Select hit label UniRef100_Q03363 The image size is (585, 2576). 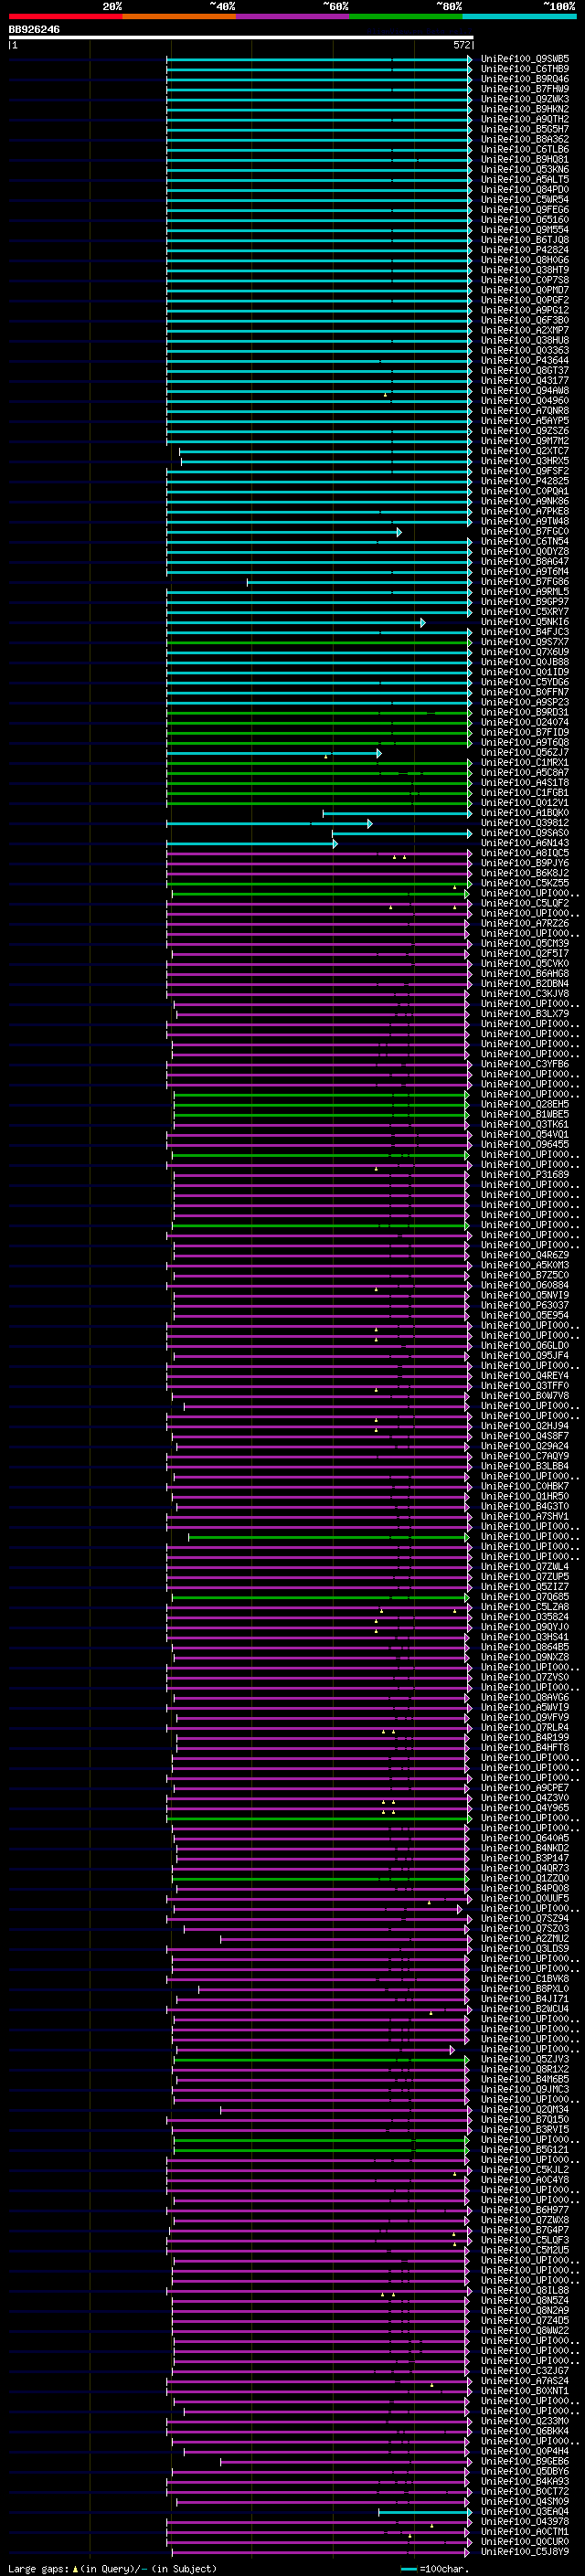(524, 351)
